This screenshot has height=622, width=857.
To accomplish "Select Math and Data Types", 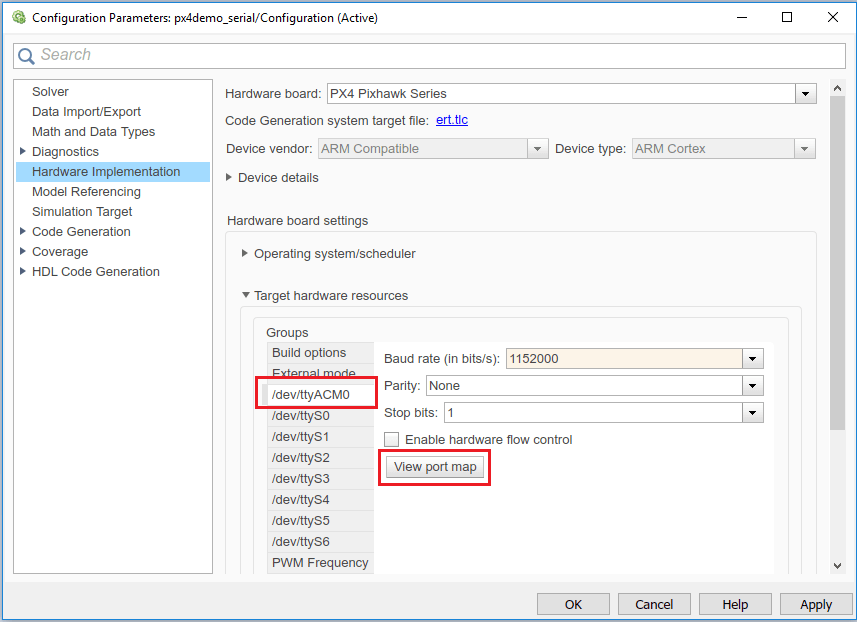I will (93, 132).
